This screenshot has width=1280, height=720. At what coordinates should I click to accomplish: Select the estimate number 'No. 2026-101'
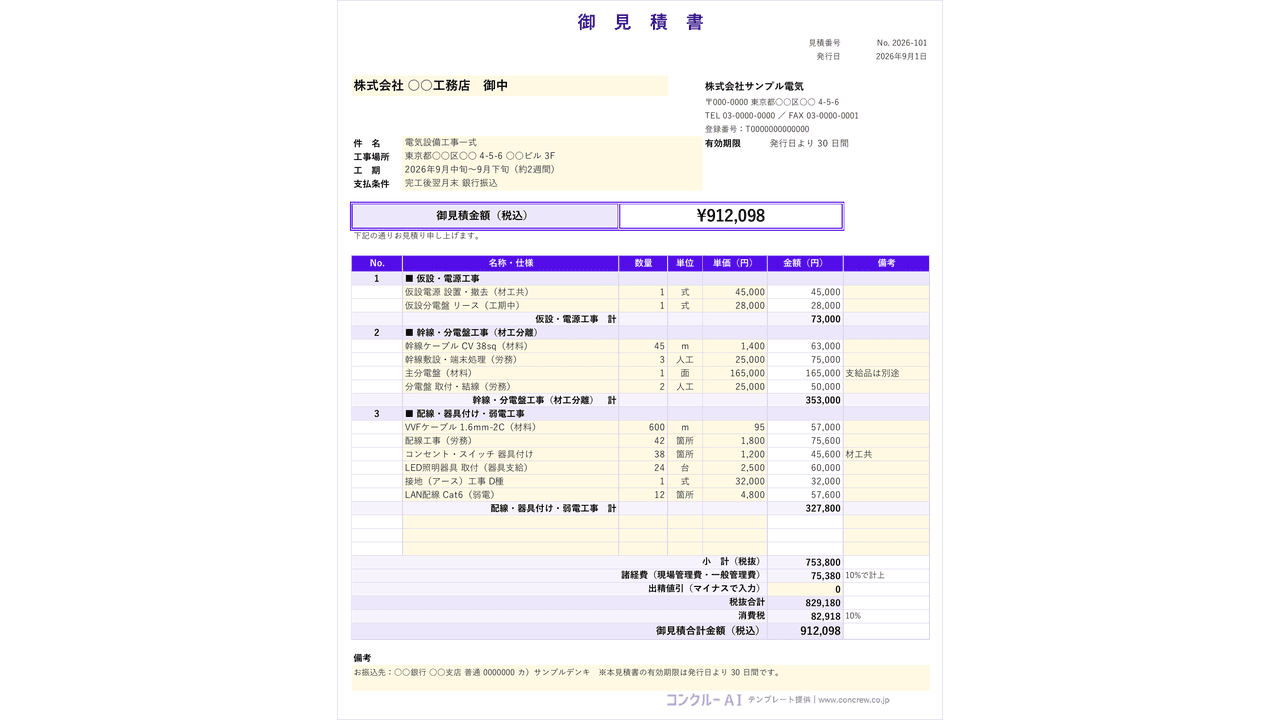click(x=901, y=43)
